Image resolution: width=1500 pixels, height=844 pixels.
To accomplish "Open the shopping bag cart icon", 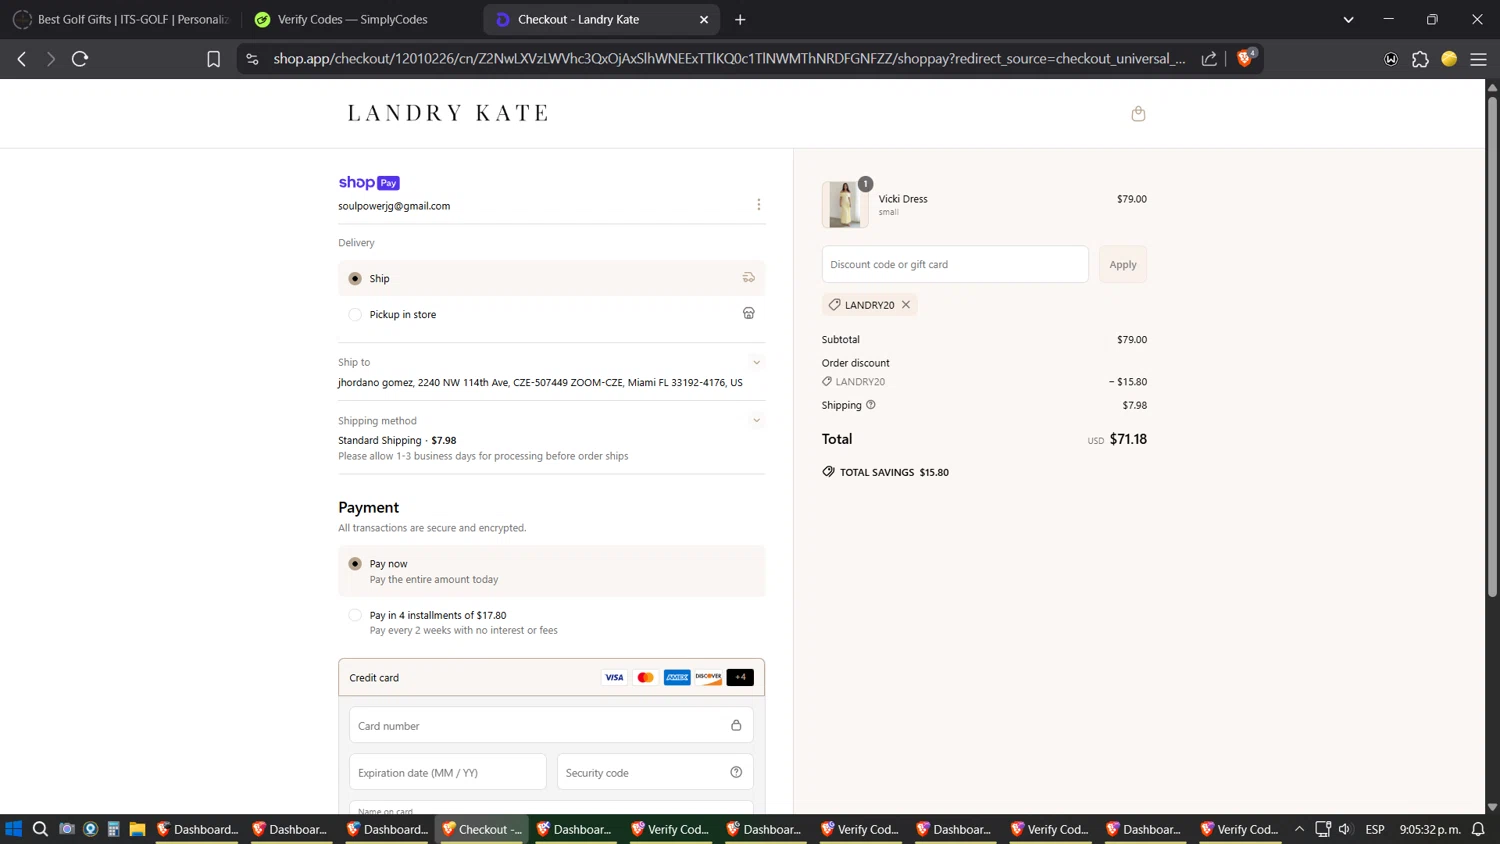I will click(1138, 113).
